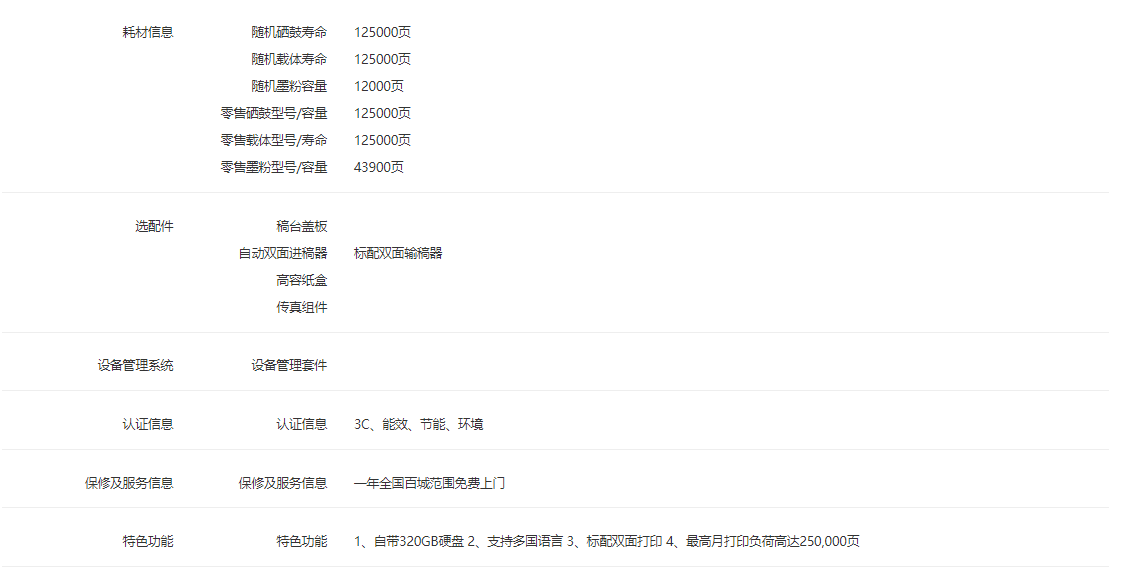Click the 设备管理套件 label
Viewport: 1124px width, 574px height.
(289, 365)
